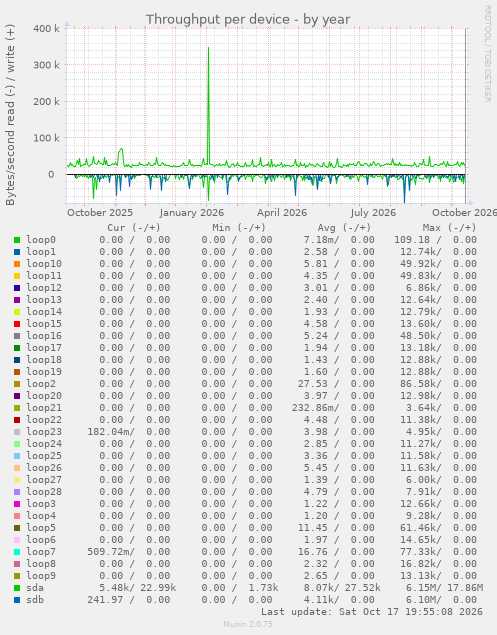Click the loop5 legend label
497x635 pixels.
(41, 528)
